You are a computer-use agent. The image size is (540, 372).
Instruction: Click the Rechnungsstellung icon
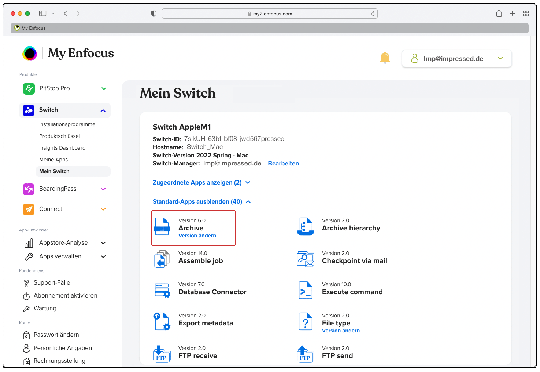pos(26,361)
